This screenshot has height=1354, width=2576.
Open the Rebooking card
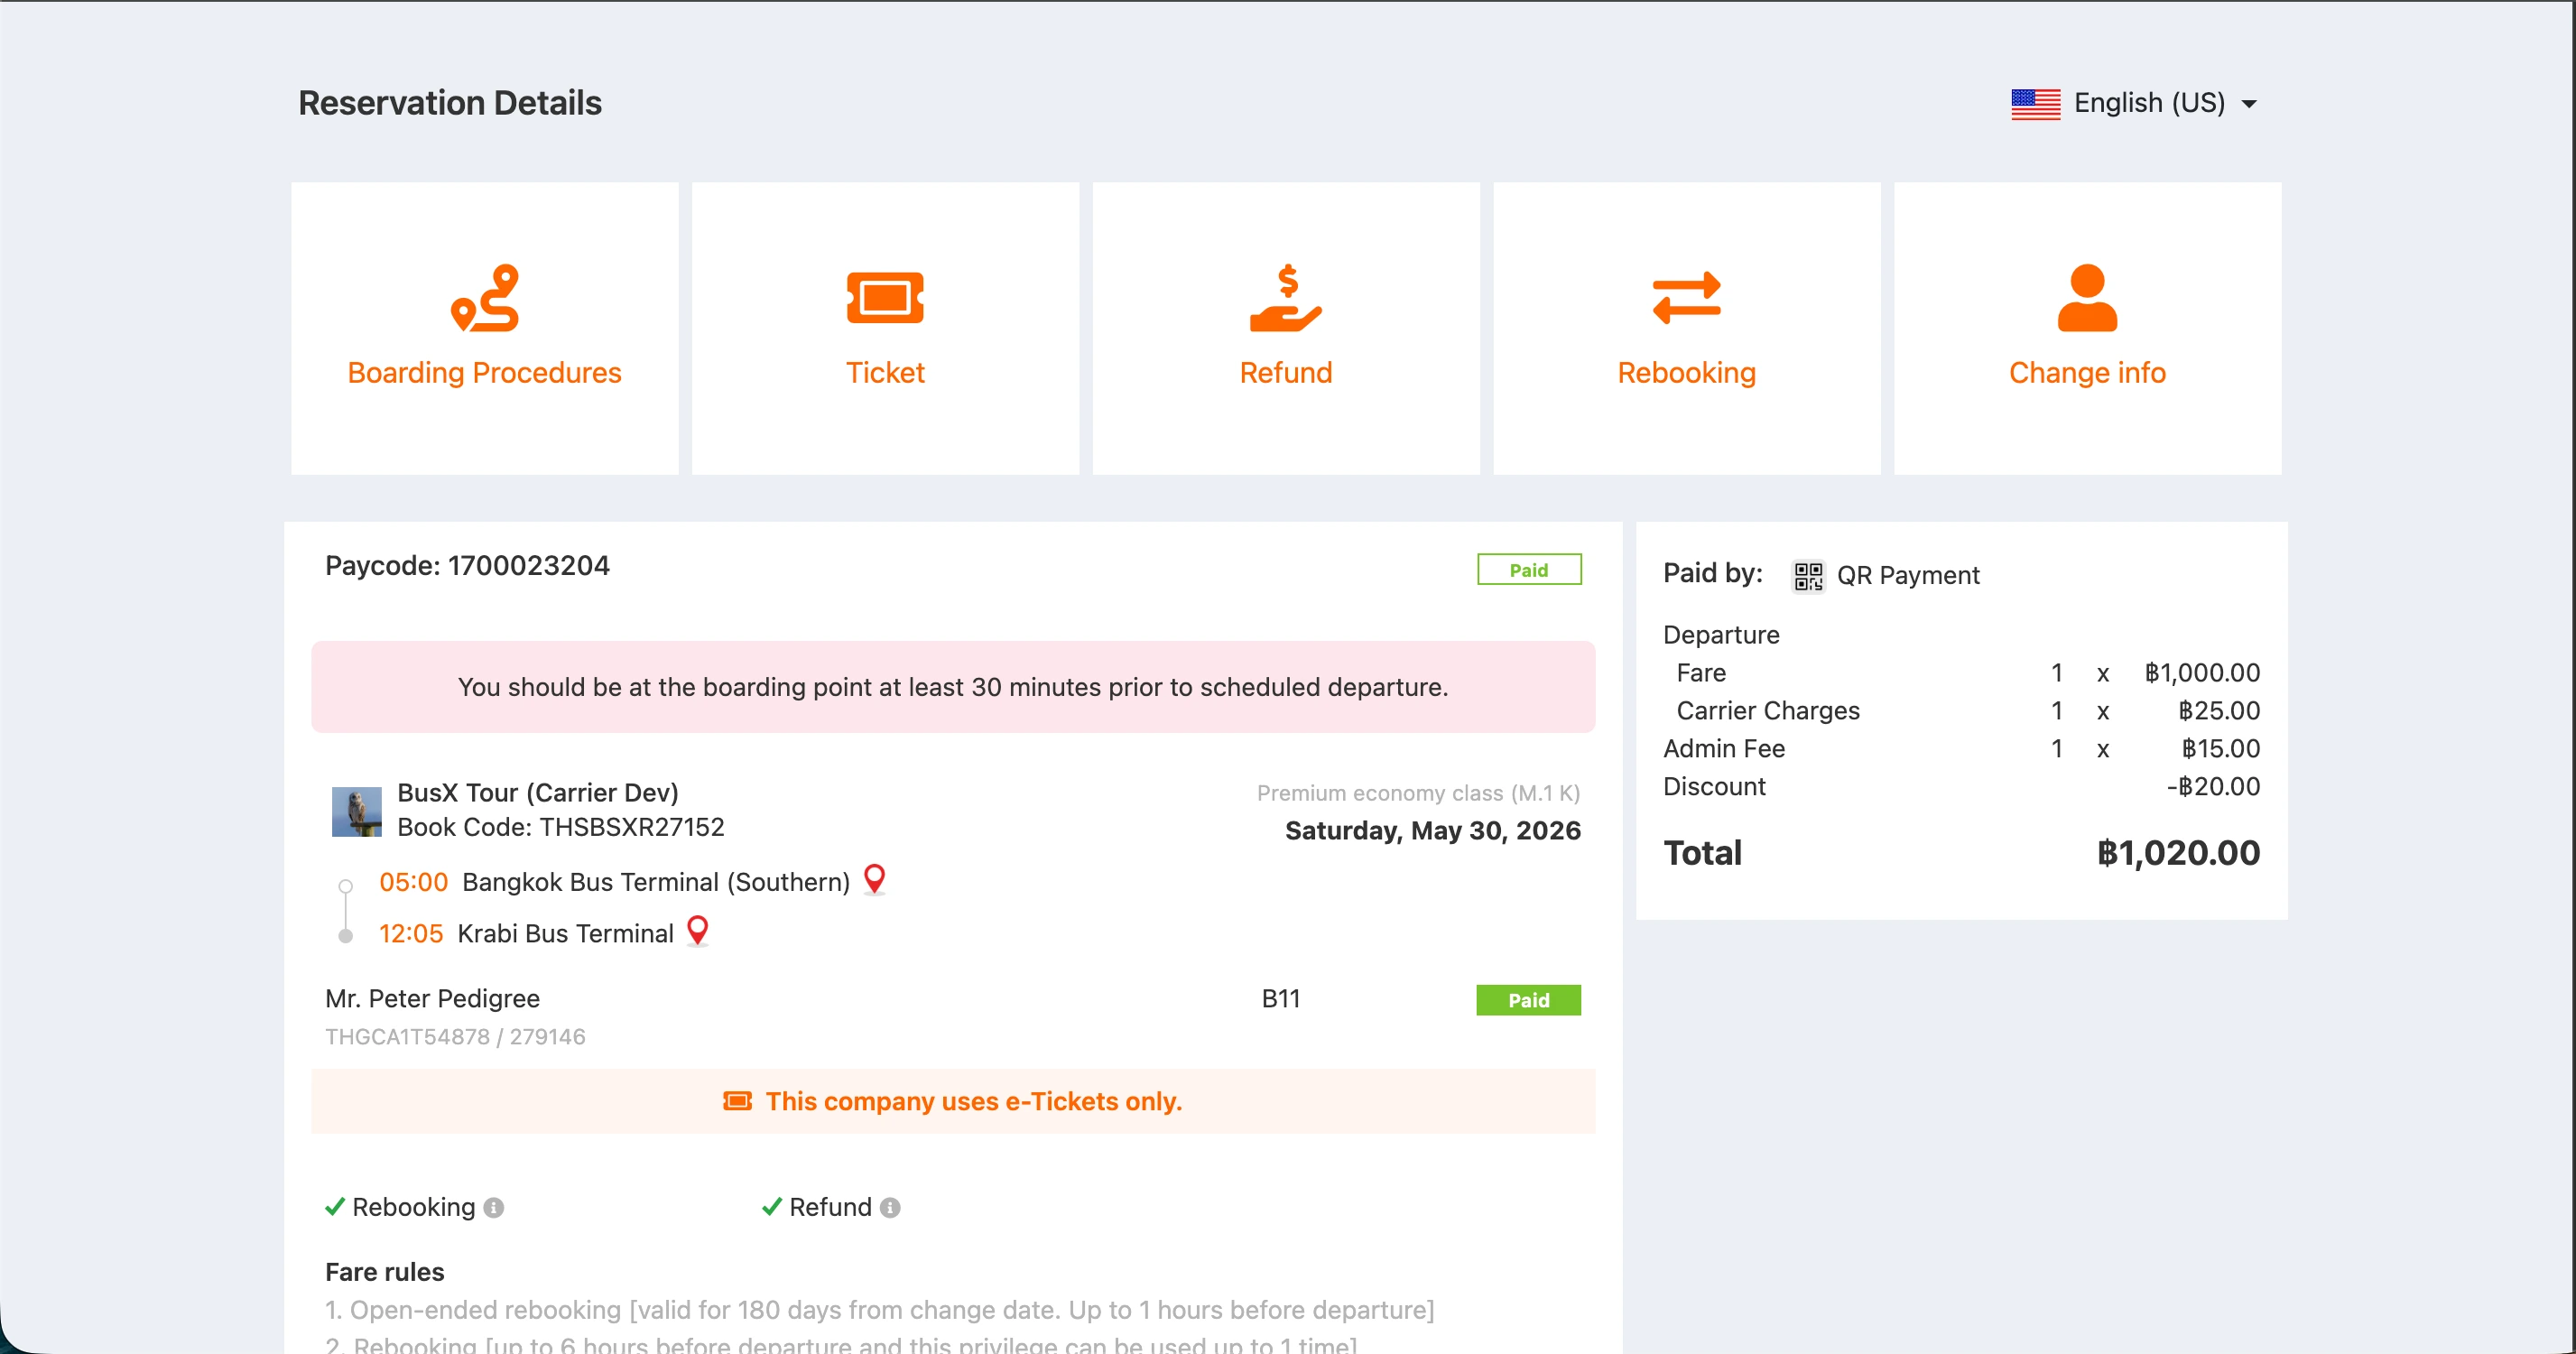click(x=1686, y=328)
